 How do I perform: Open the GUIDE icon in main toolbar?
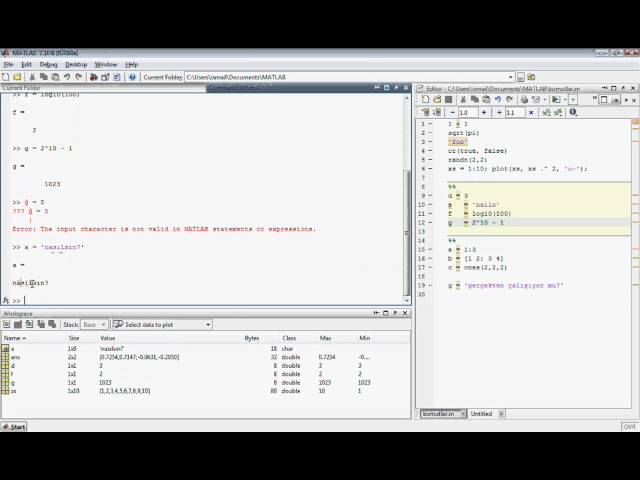[x=105, y=77]
